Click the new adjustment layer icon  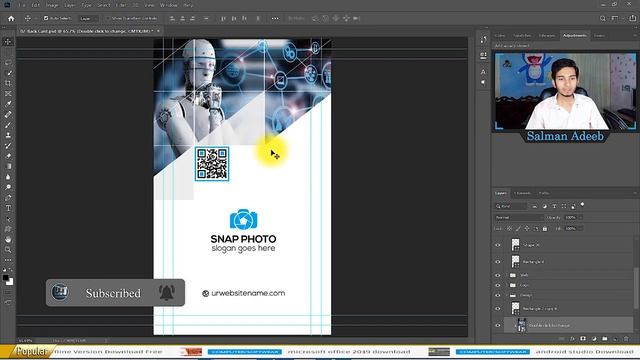pyautogui.click(x=594, y=339)
